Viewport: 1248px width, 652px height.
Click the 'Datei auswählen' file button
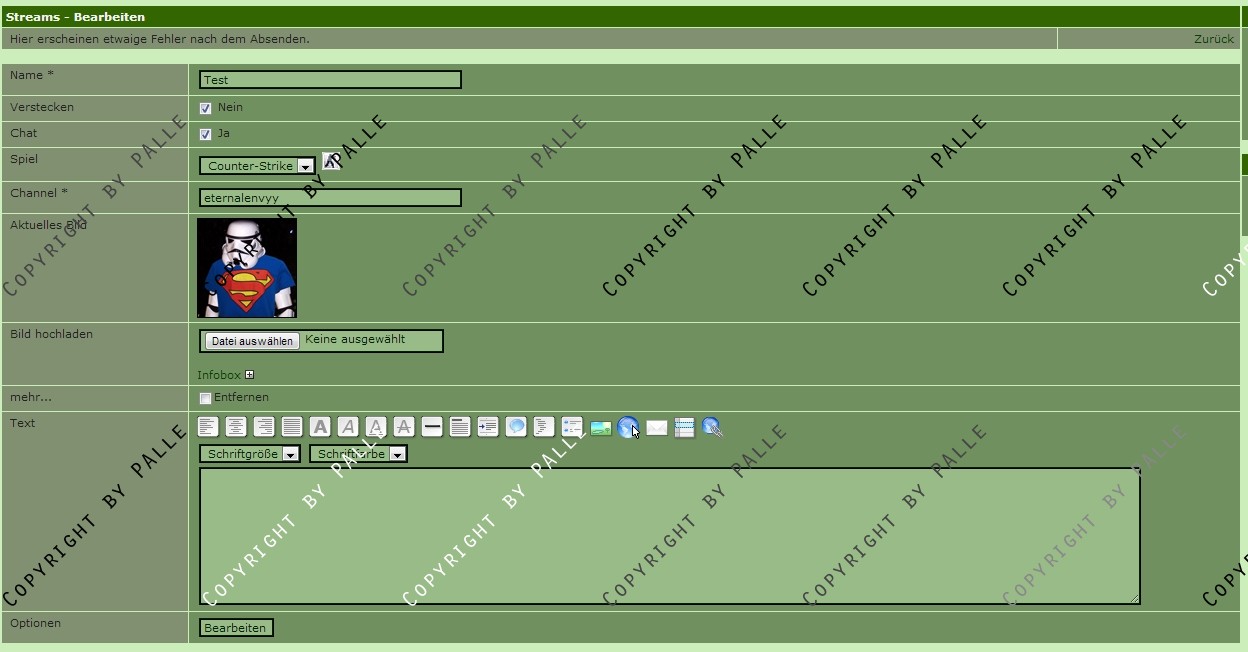252,341
